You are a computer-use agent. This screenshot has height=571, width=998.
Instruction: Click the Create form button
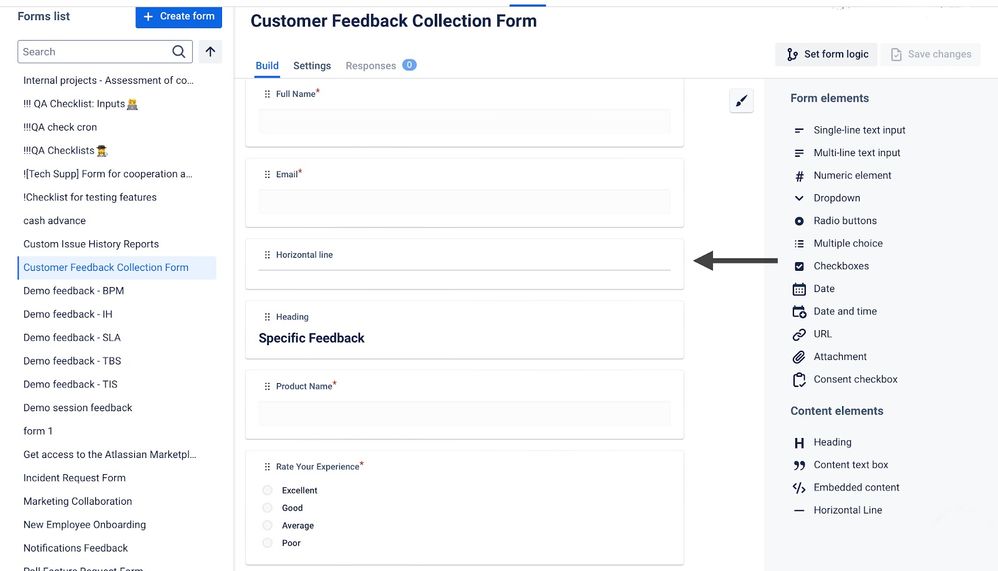click(x=179, y=17)
